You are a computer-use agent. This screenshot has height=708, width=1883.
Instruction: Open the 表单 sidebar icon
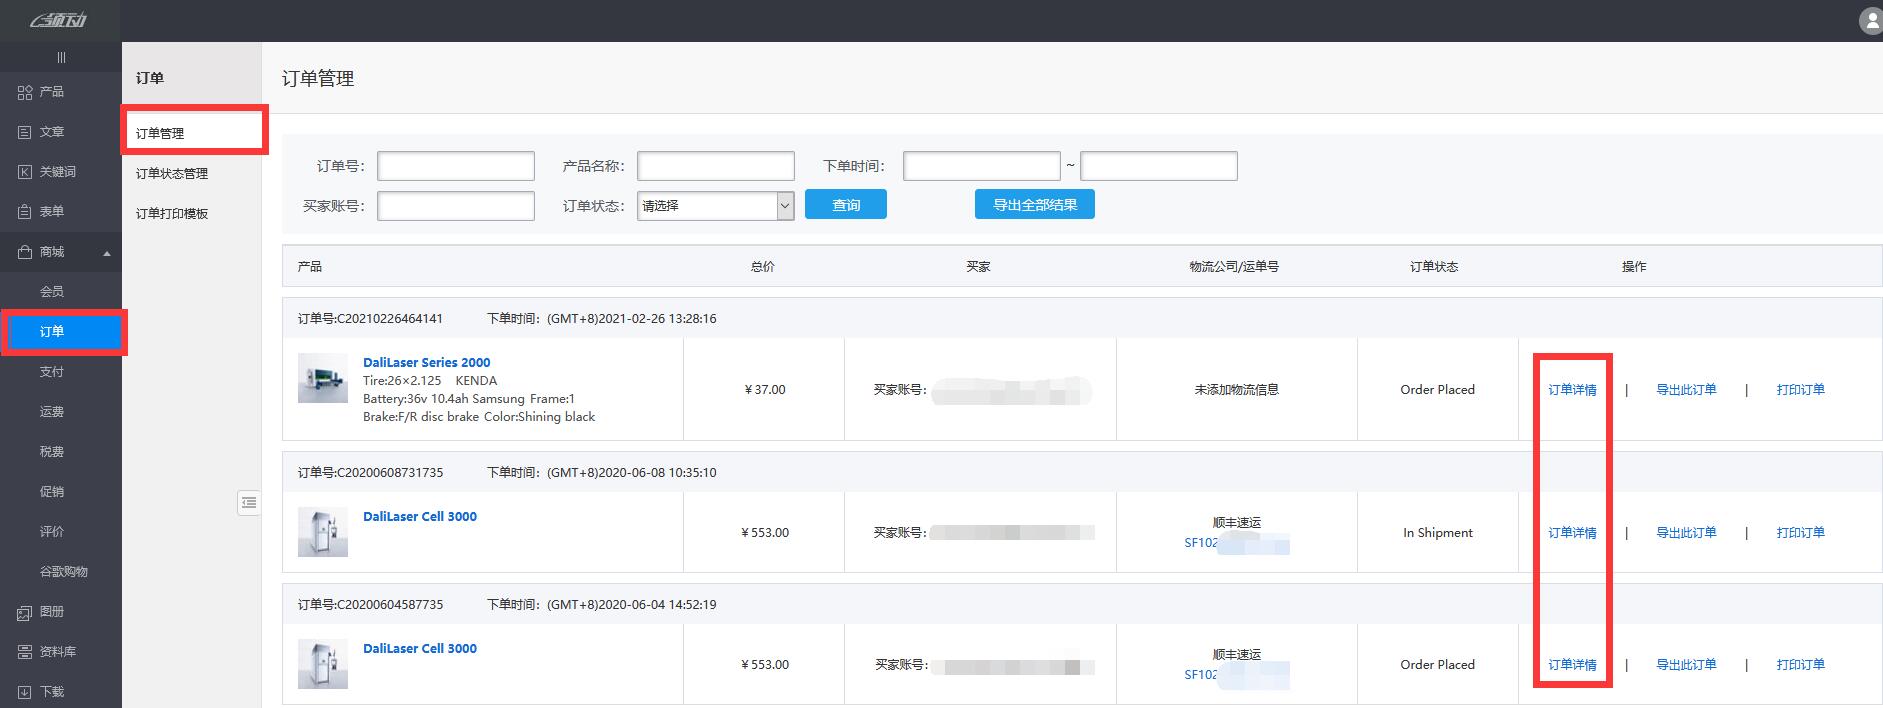click(x=25, y=212)
